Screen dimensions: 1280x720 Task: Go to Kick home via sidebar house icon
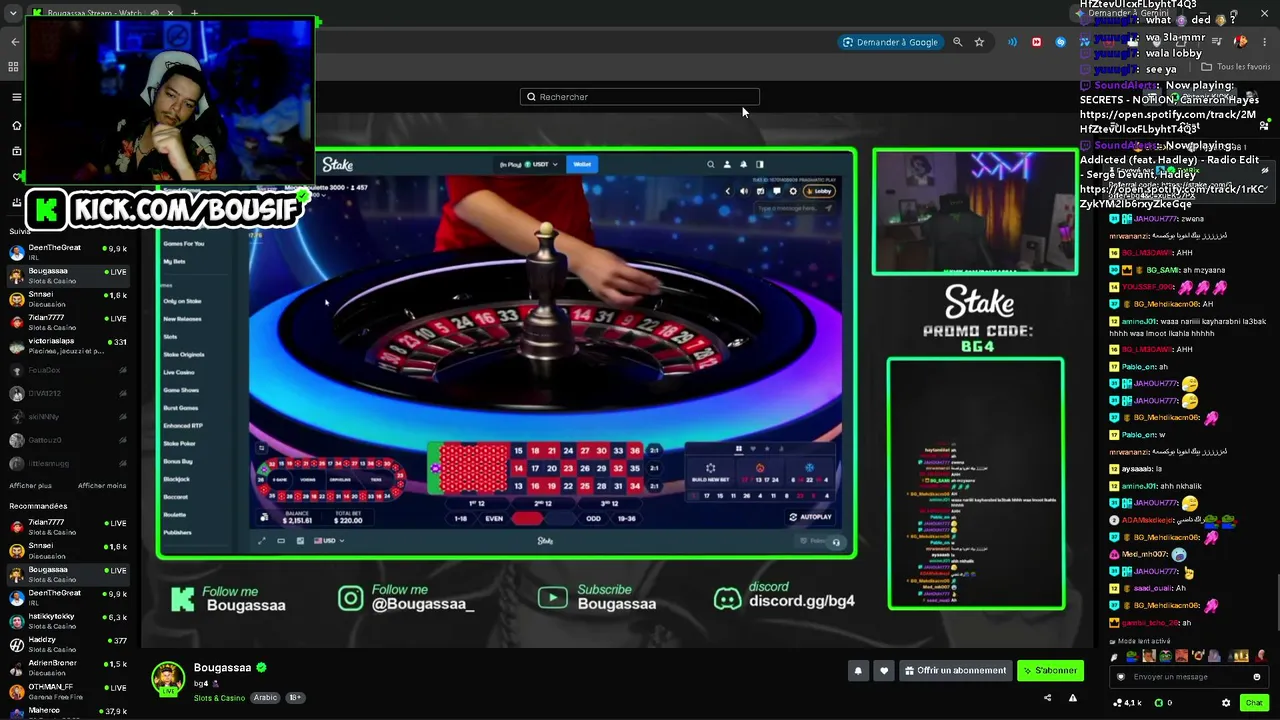(x=16, y=125)
